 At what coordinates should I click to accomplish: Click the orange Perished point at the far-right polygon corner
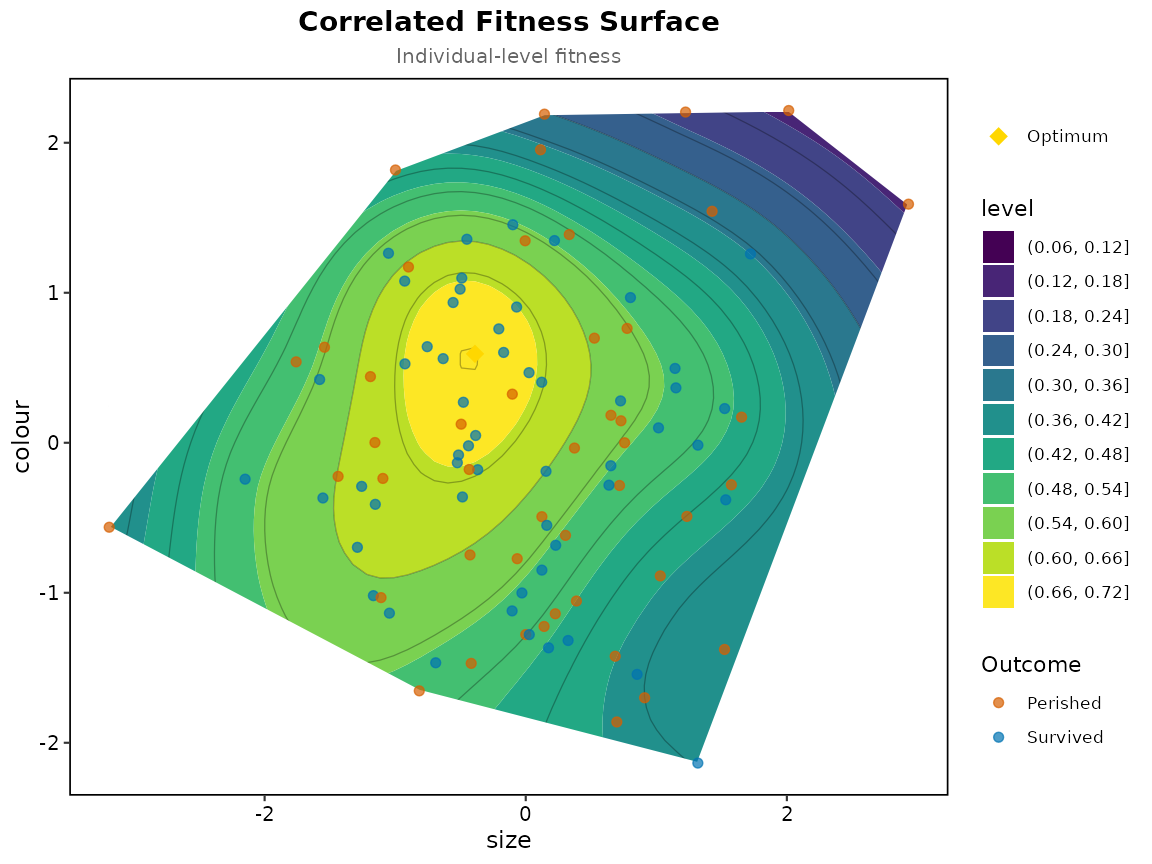point(907,204)
